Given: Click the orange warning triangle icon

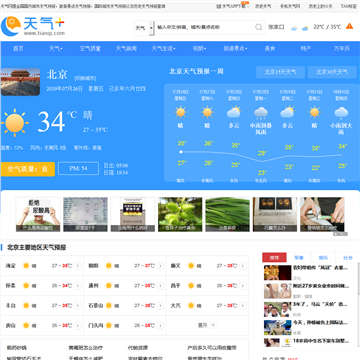Looking at the screenshot, I should (349, 26).
